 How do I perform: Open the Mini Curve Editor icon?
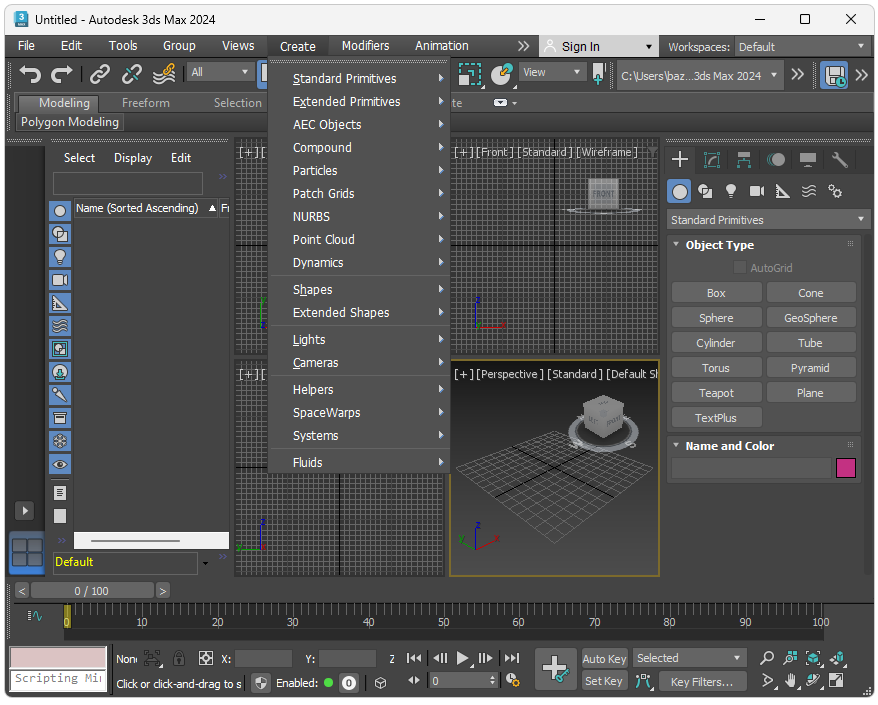click(x=35, y=616)
